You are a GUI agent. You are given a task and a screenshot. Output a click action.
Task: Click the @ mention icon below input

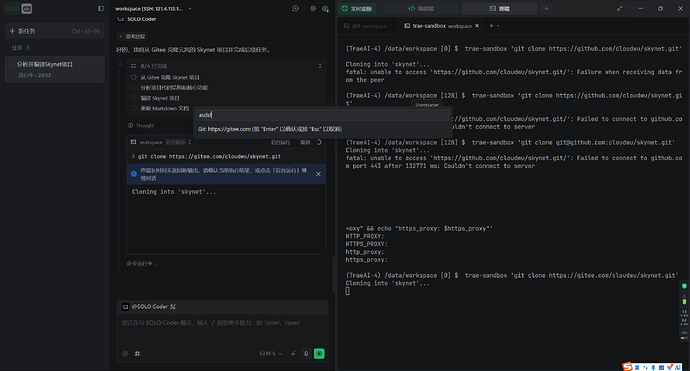[x=125, y=353]
